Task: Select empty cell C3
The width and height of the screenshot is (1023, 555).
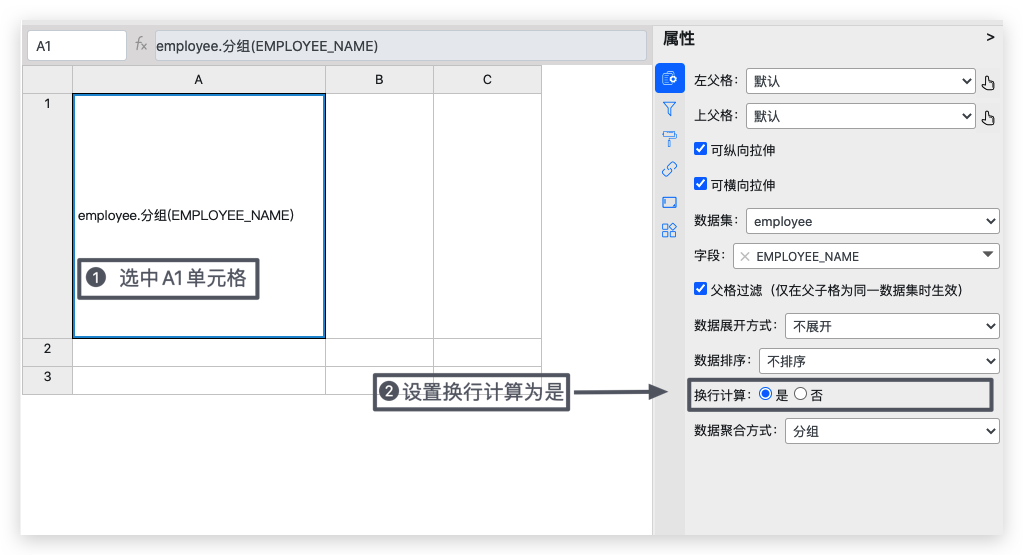Action: tap(487, 380)
